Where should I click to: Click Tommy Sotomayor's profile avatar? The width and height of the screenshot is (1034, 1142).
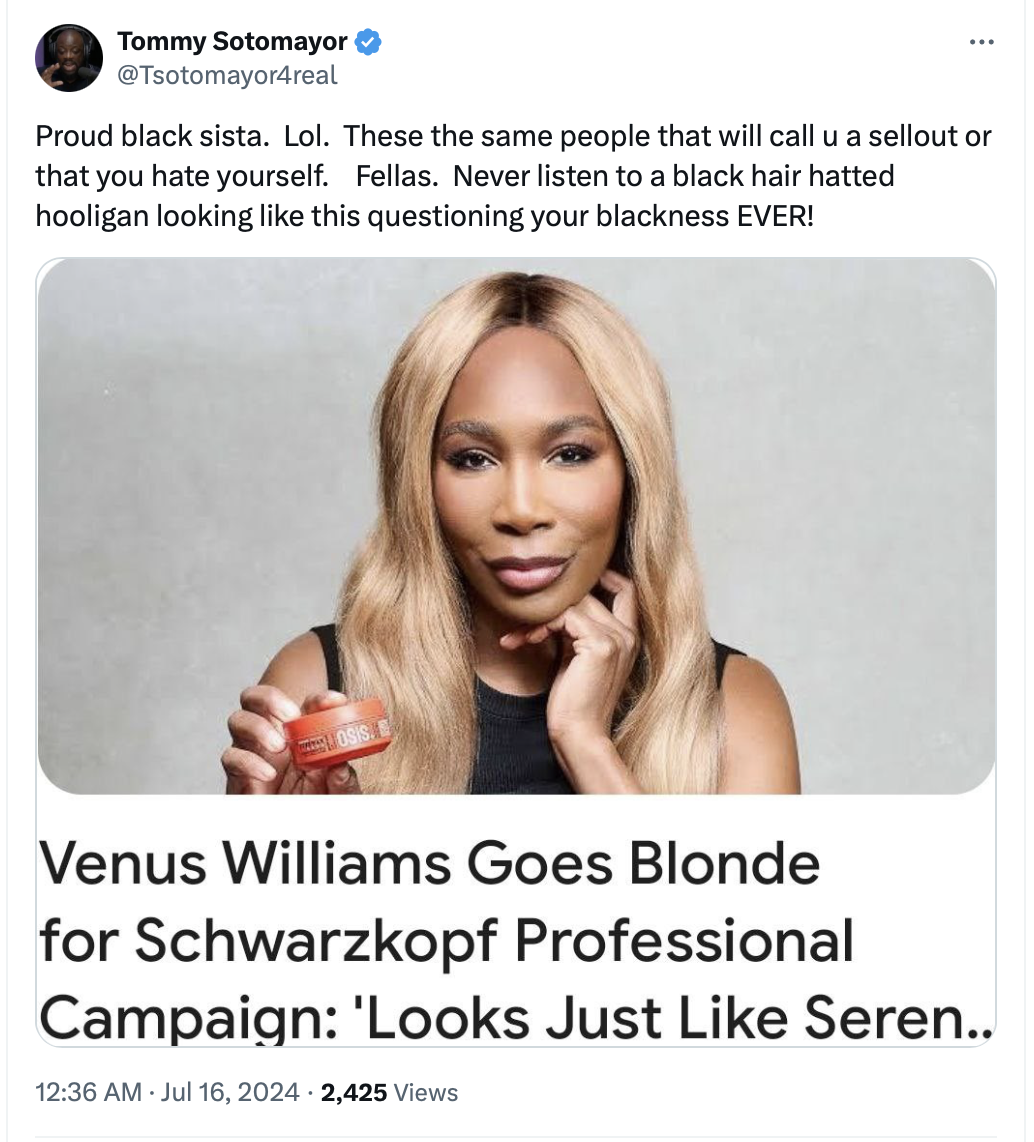[x=69, y=58]
